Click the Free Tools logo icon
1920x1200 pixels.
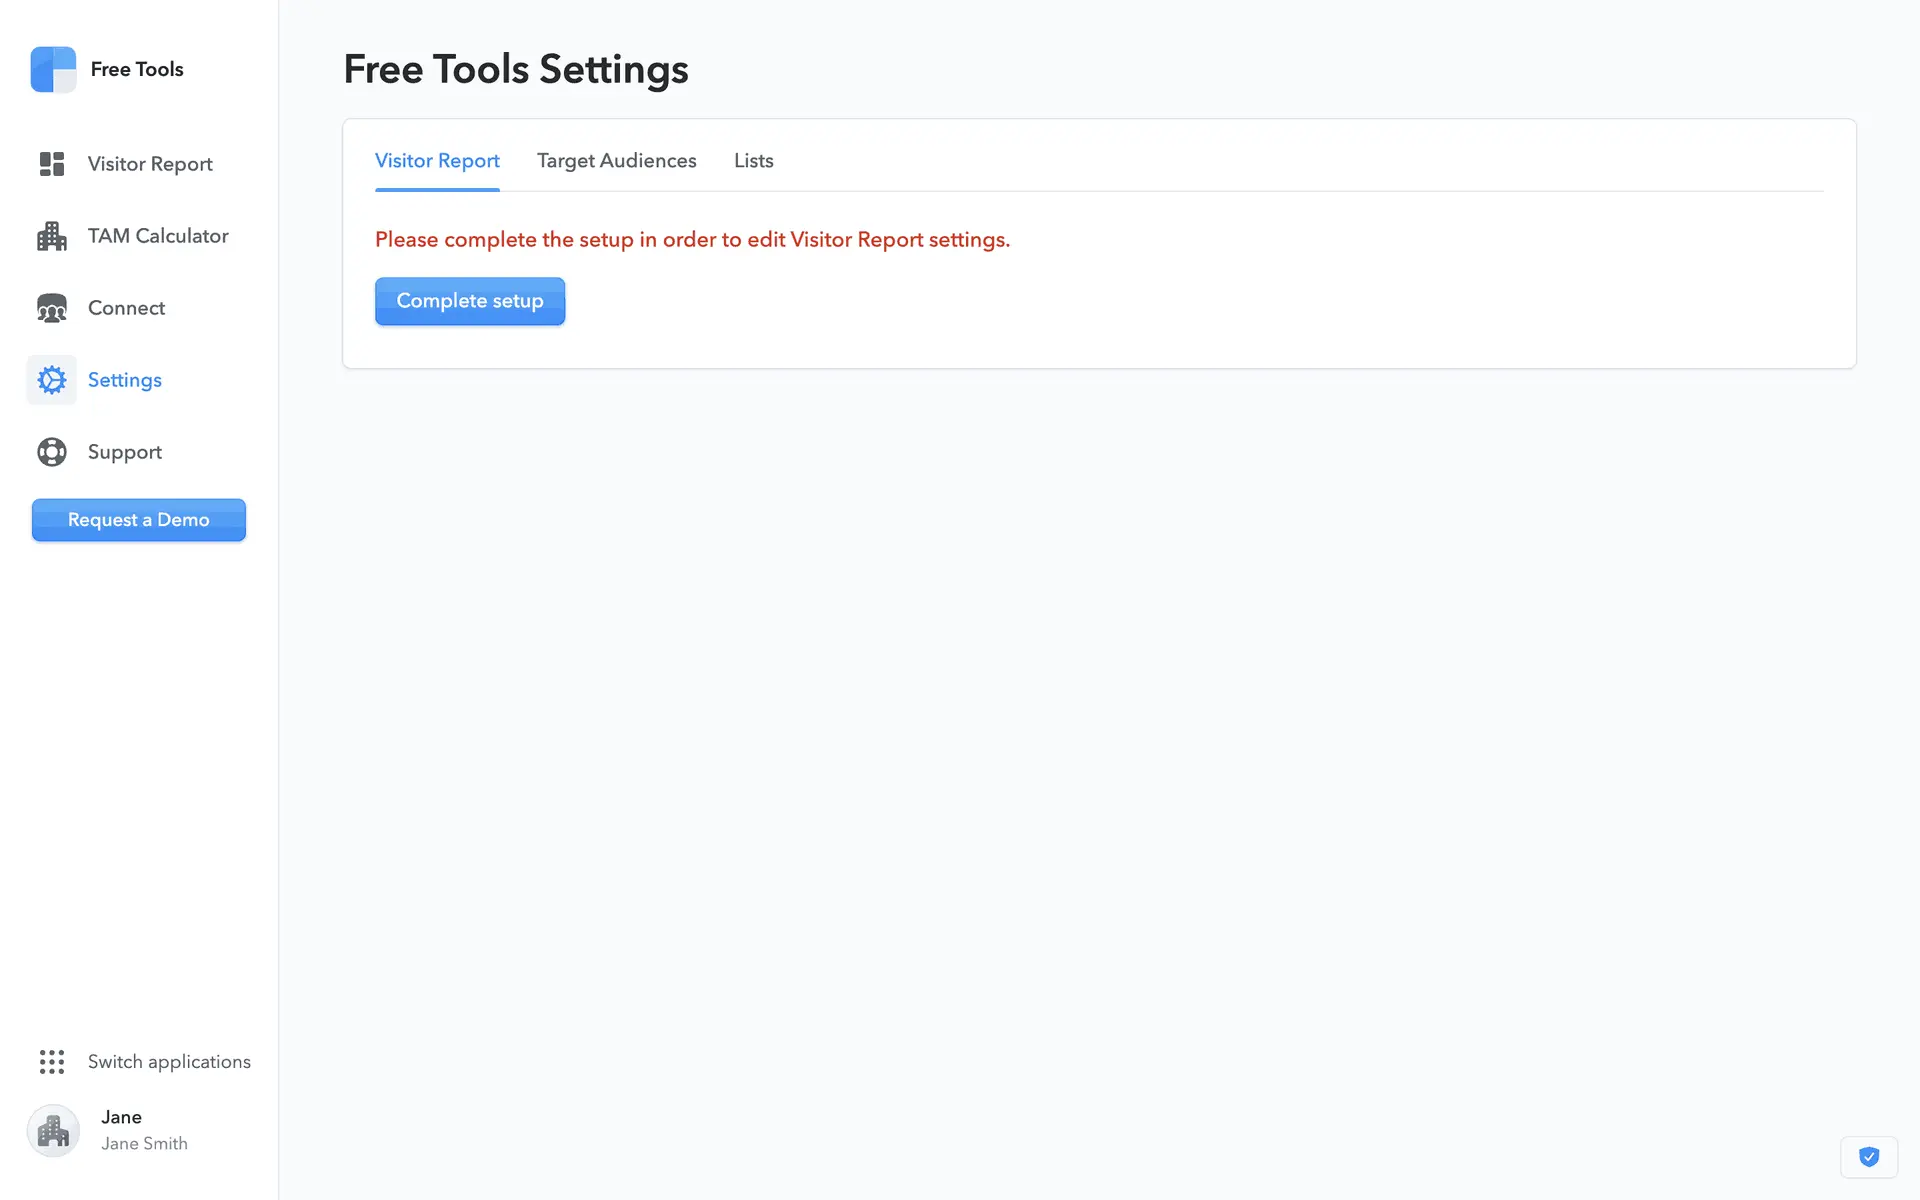coord(53,69)
